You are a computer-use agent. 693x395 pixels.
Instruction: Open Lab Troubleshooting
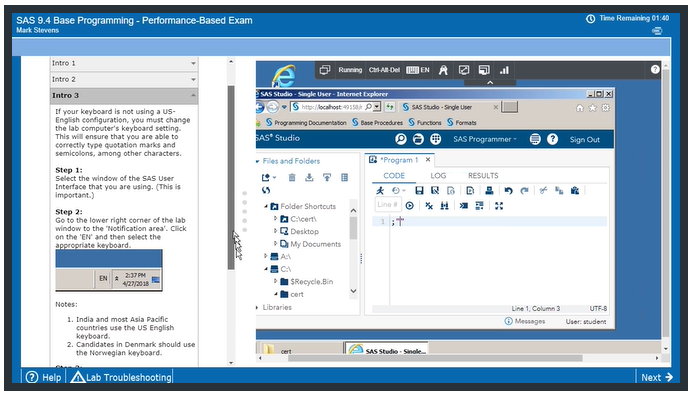[121, 377]
